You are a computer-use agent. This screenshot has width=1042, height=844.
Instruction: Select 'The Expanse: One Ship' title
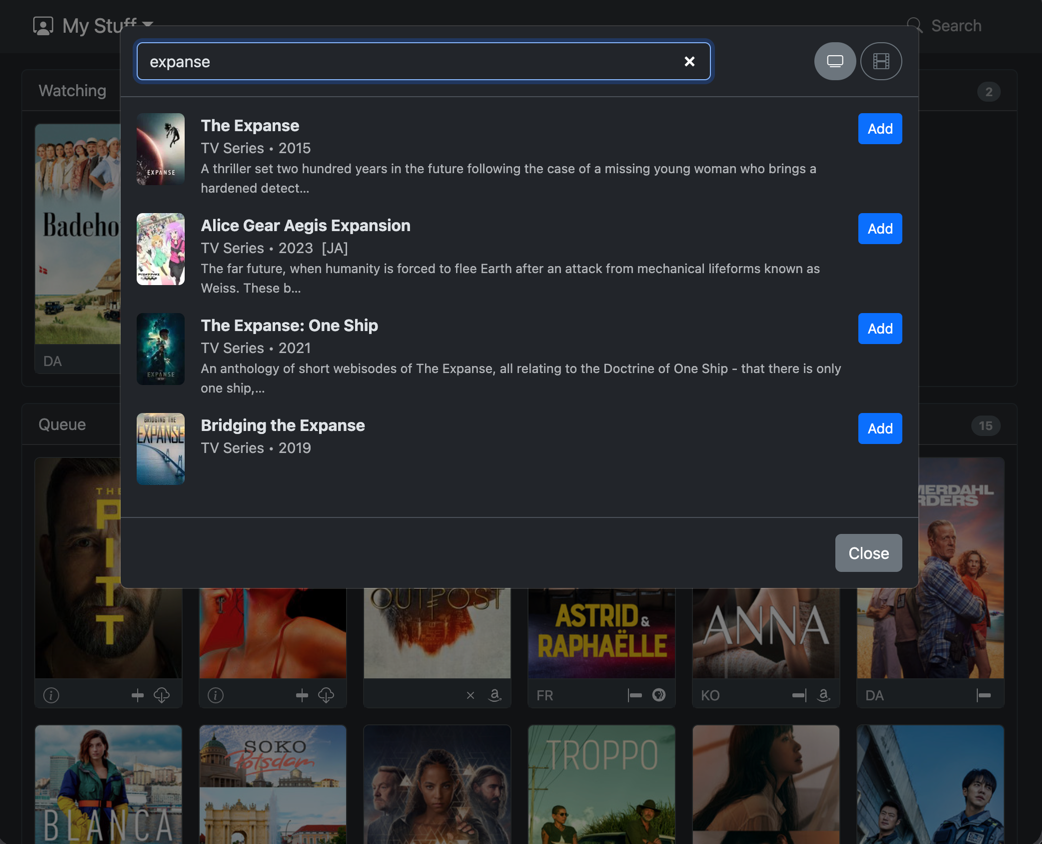click(289, 326)
